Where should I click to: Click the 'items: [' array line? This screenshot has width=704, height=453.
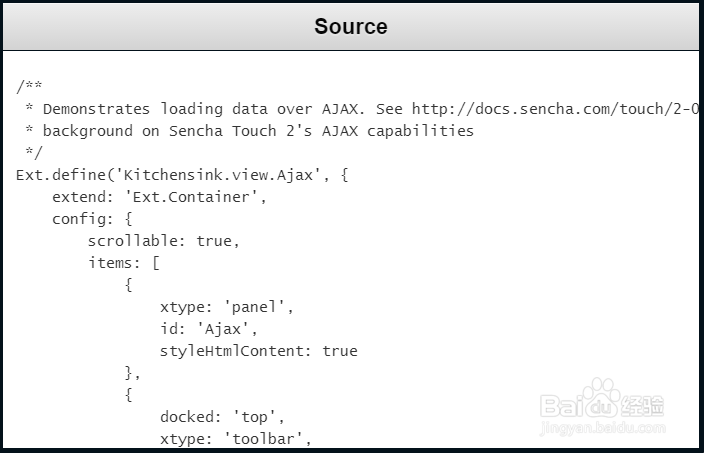coord(124,263)
